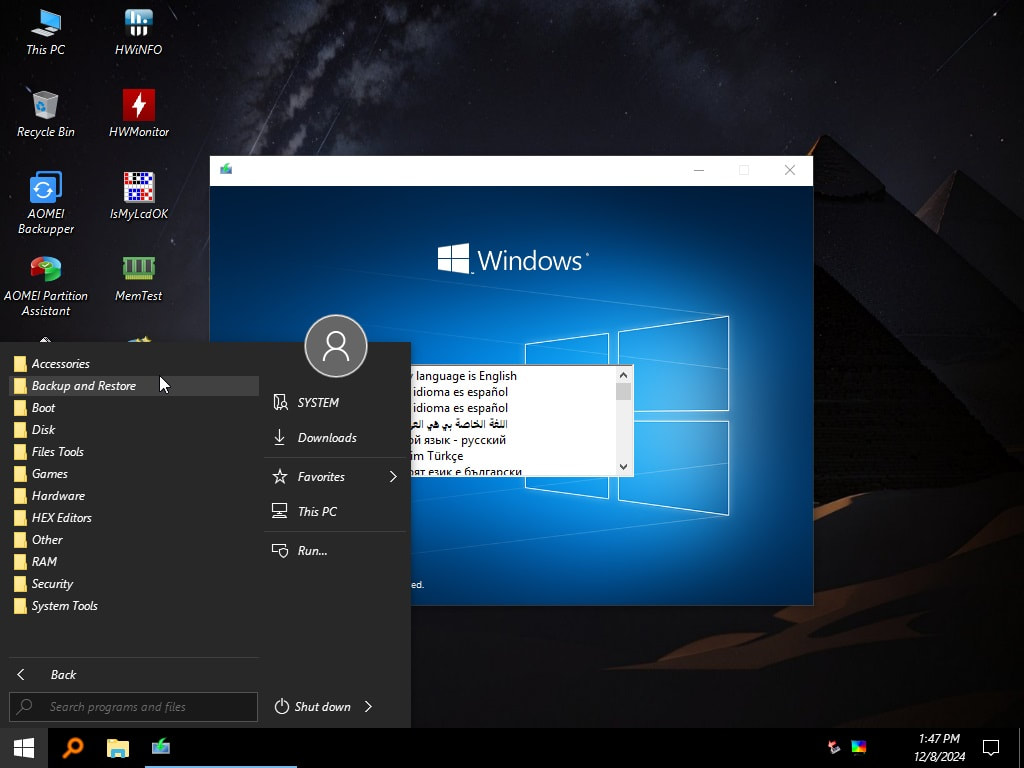Open AOMEI Partition Assistant shortcut
The width and height of the screenshot is (1024, 768).
[x=45, y=285]
